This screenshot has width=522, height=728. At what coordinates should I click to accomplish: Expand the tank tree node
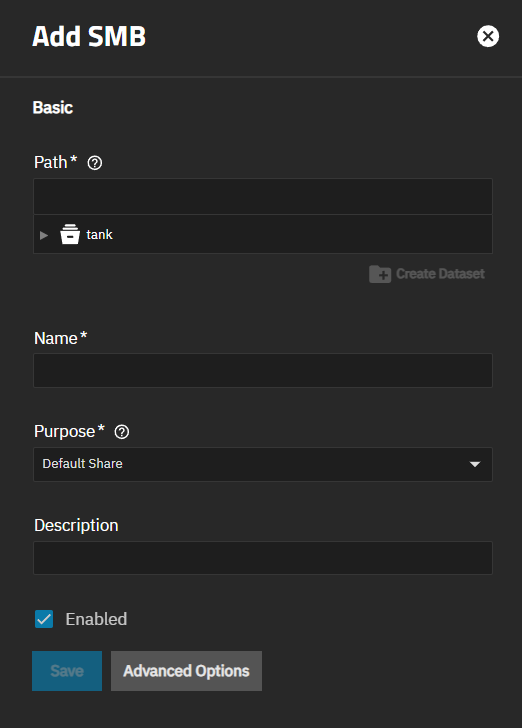point(44,235)
